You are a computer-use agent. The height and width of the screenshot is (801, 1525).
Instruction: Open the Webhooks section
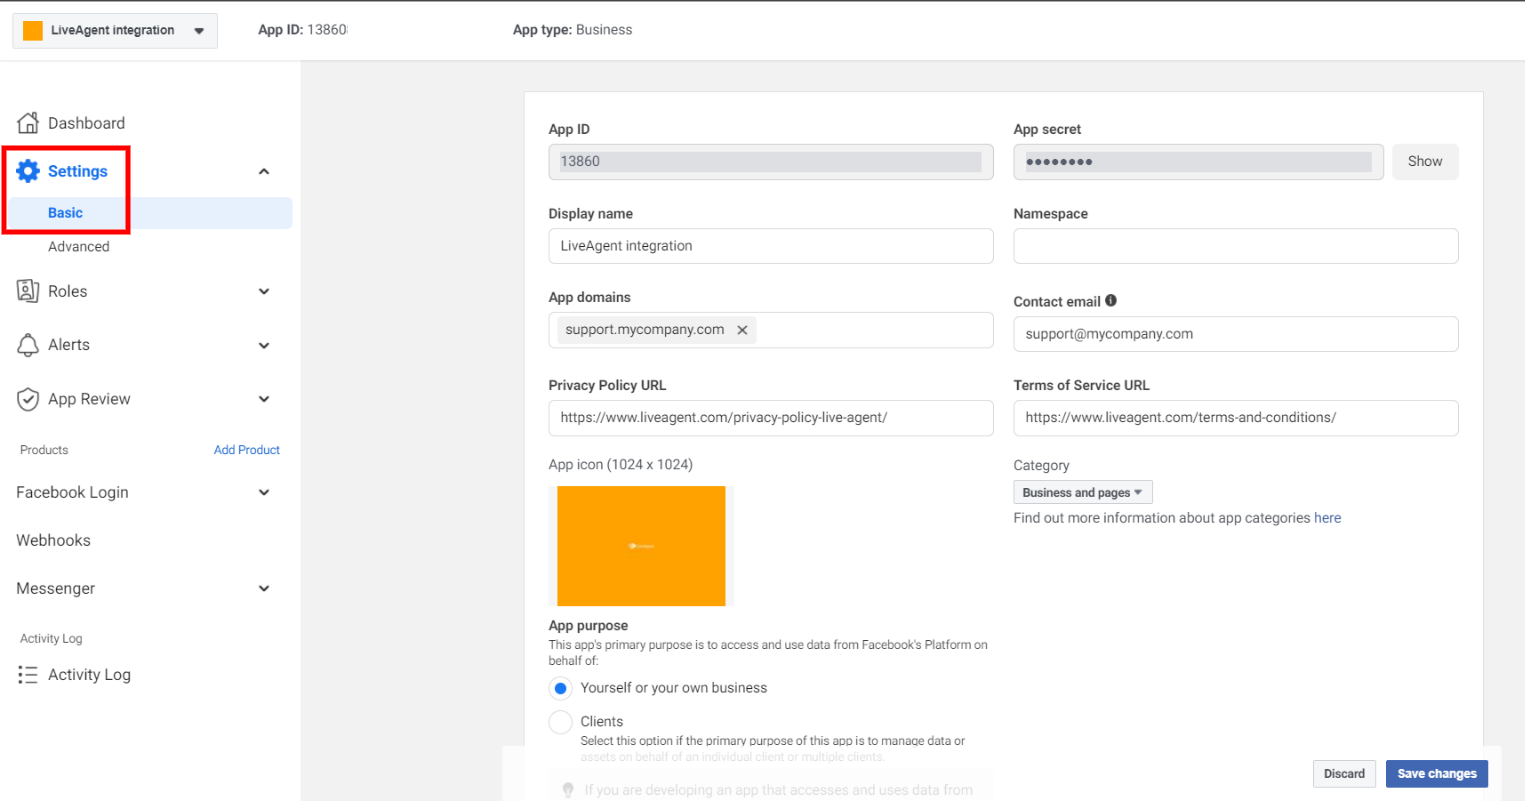coord(53,540)
